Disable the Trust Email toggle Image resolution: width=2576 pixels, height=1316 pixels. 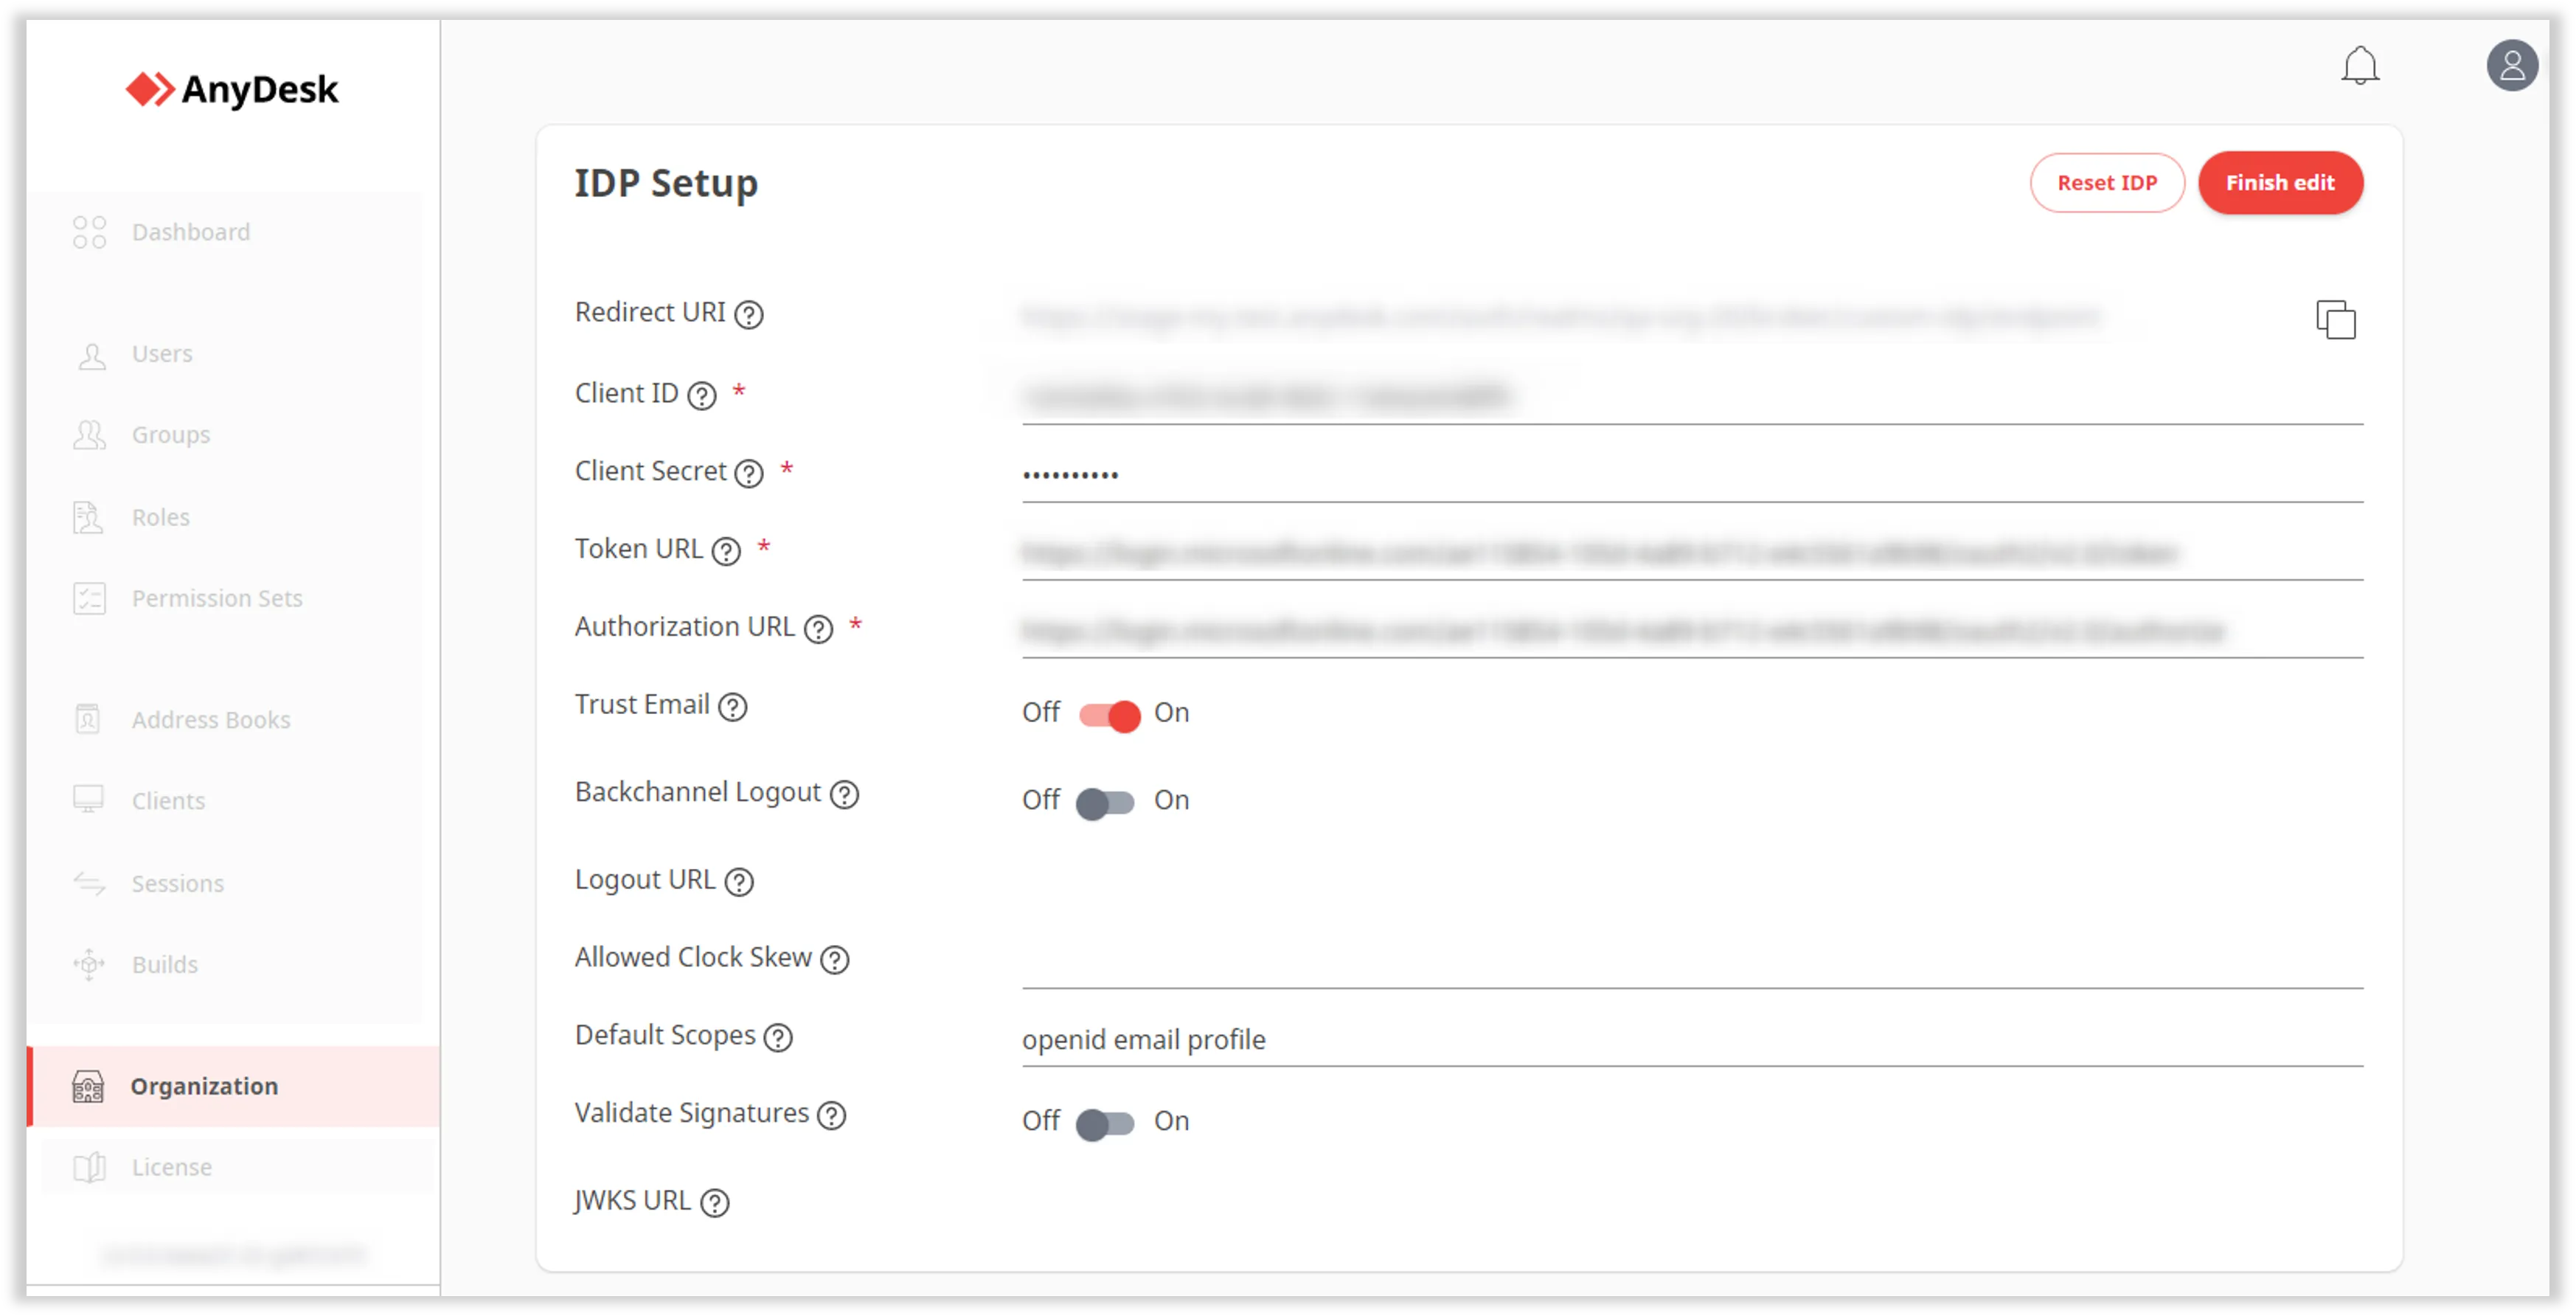point(1108,715)
